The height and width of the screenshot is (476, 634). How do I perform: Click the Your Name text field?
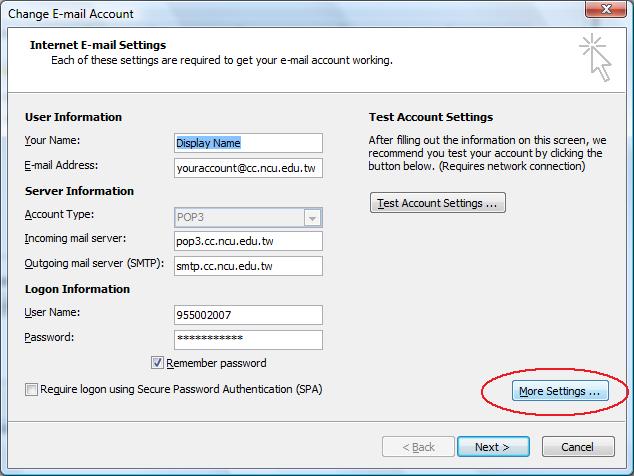(x=248, y=143)
